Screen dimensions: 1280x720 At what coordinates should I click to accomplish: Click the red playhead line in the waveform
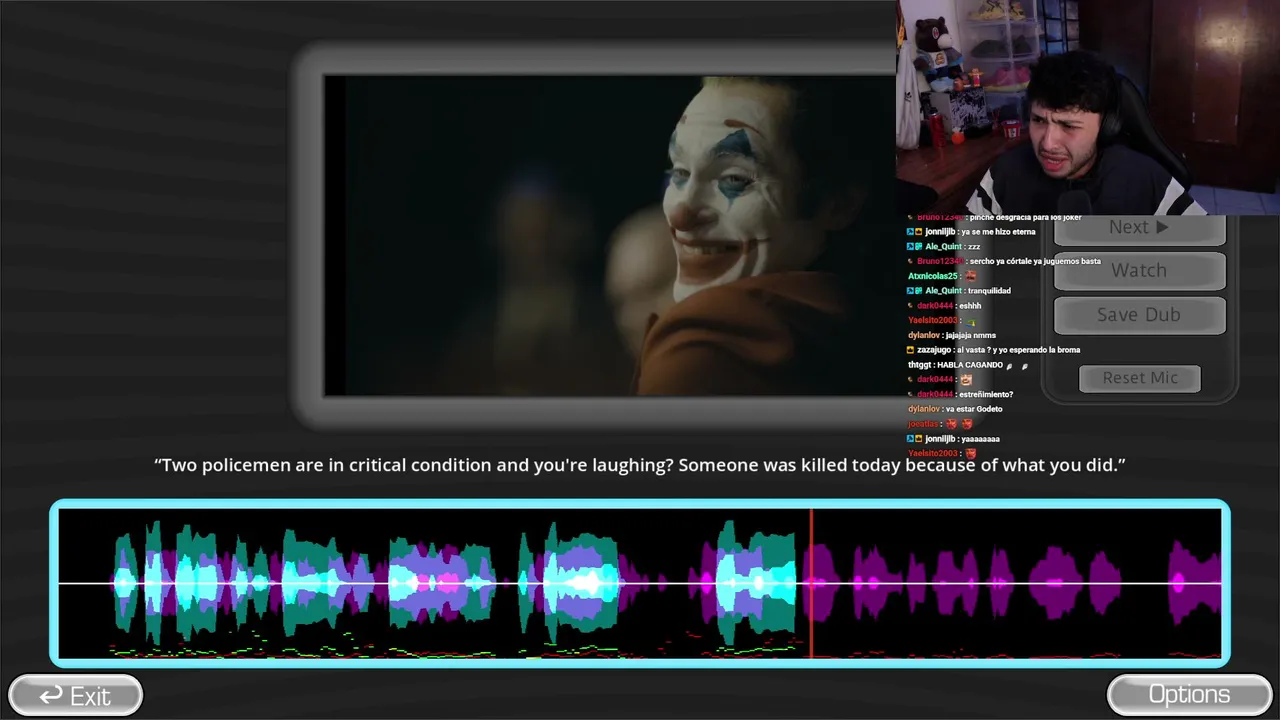coord(811,583)
